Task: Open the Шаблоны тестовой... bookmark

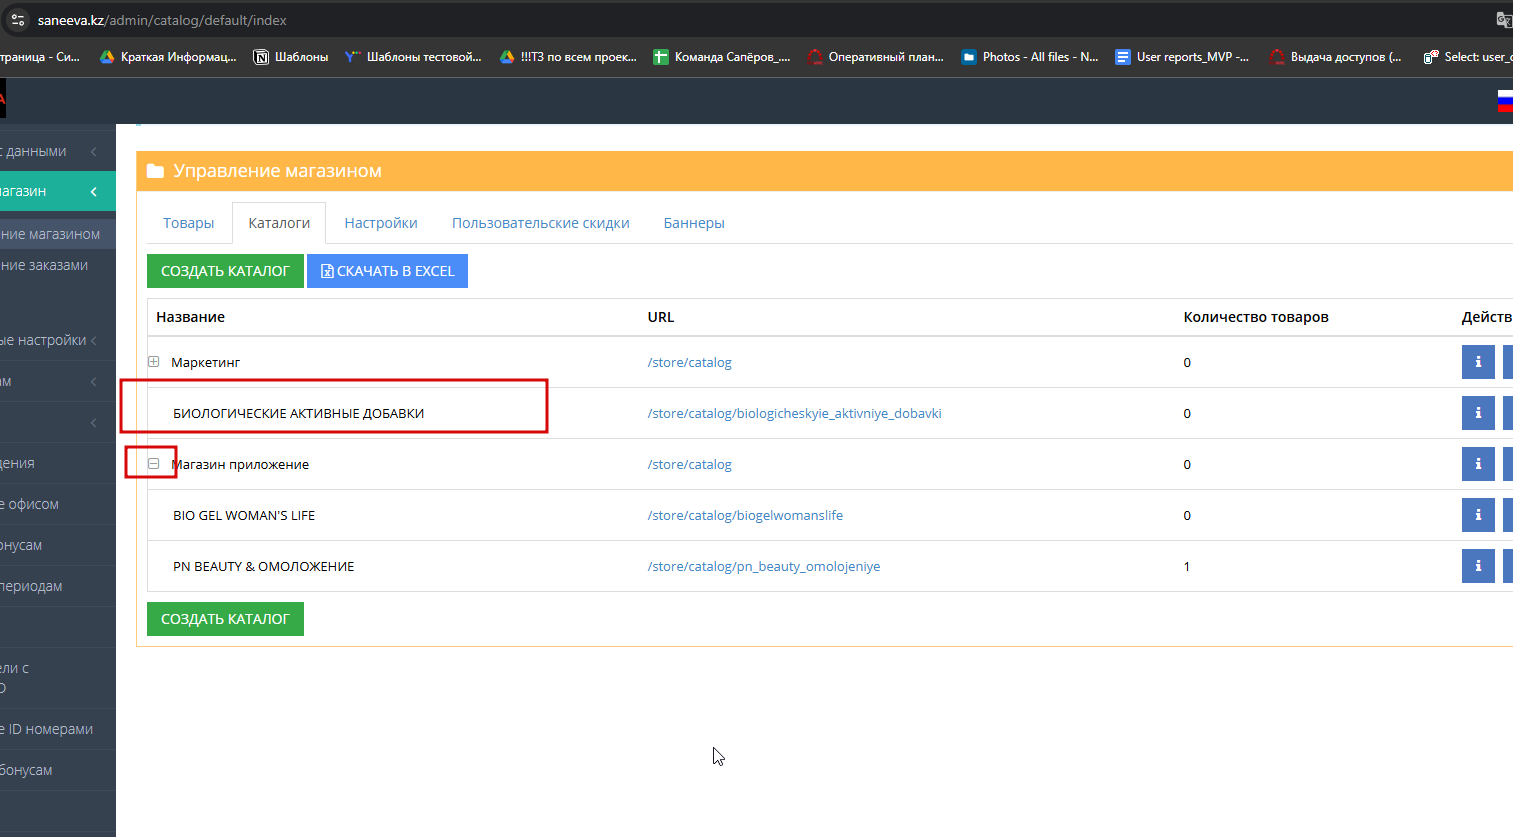Action: [x=413, y=57]
